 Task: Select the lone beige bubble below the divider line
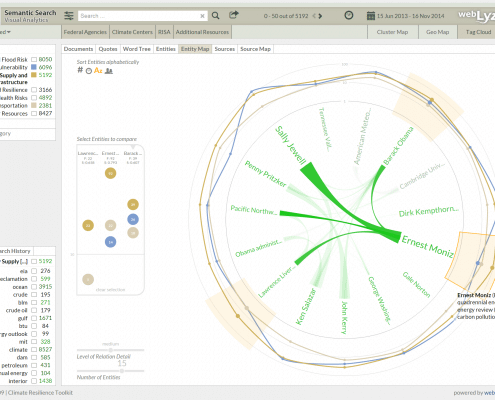88,279
